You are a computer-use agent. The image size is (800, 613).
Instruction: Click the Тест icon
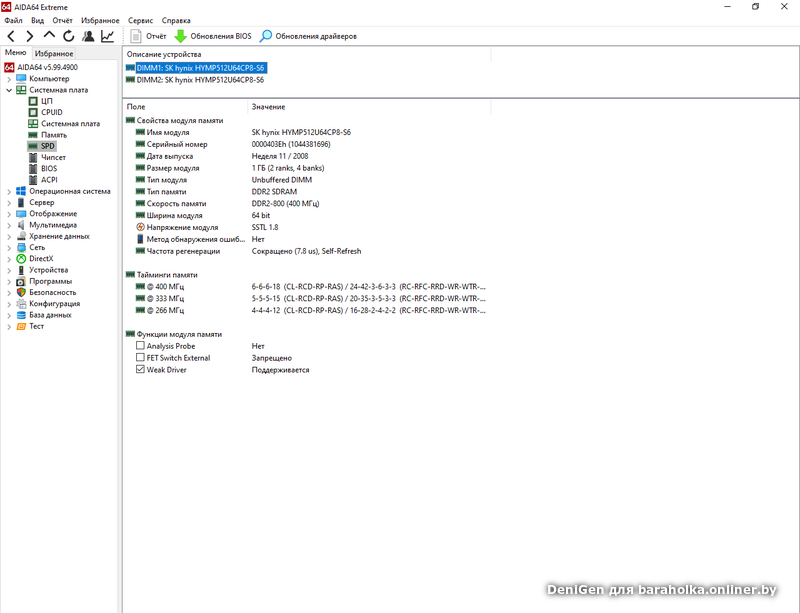point(21,326)
